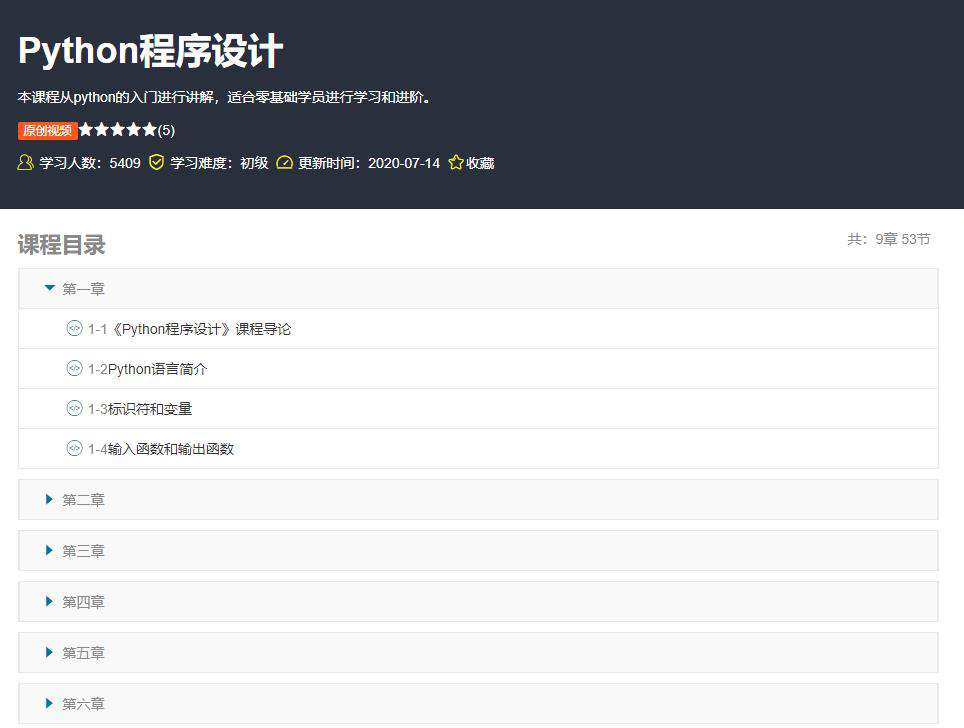Click the learner count person icon
Image resolution: width=964 pixels, height=728 pixels.
25,162
